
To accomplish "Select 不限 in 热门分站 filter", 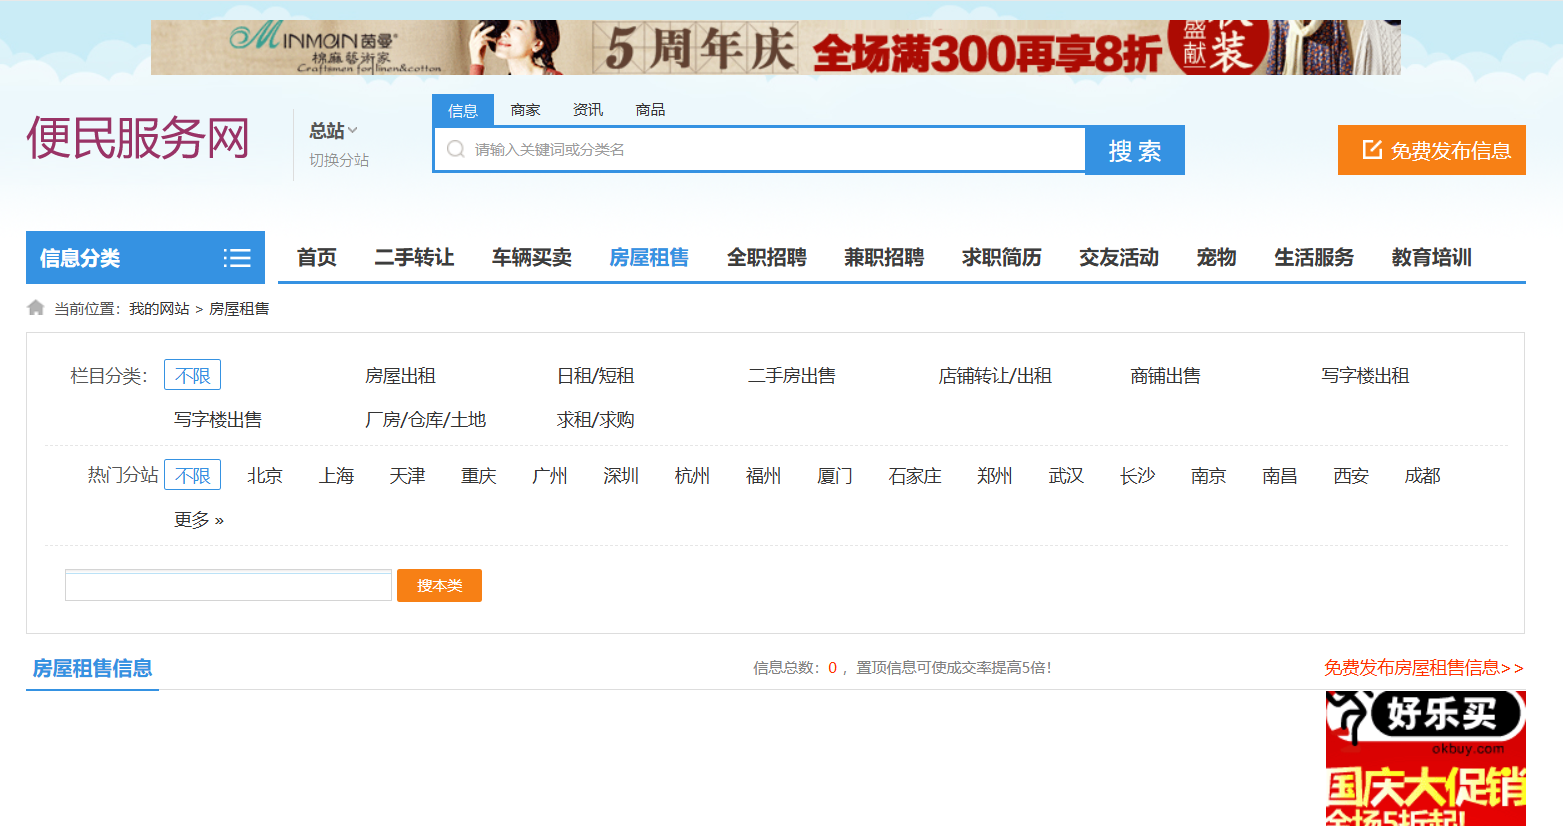I will pos(192,476).
